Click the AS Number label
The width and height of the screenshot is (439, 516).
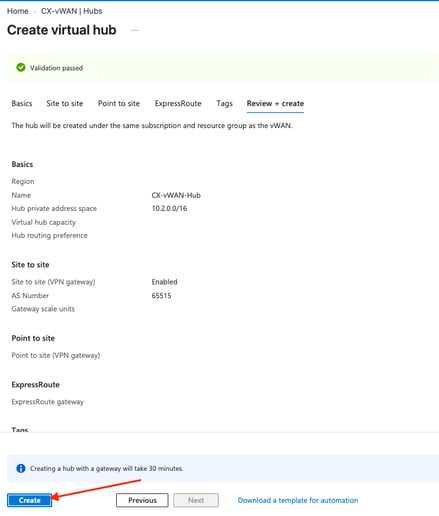30,295
